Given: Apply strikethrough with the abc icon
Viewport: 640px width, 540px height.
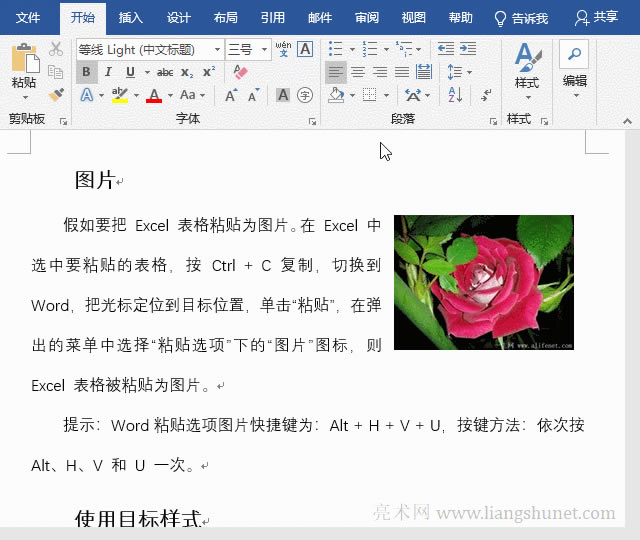Looking at the screenshot, I should (x=165, y=72).
